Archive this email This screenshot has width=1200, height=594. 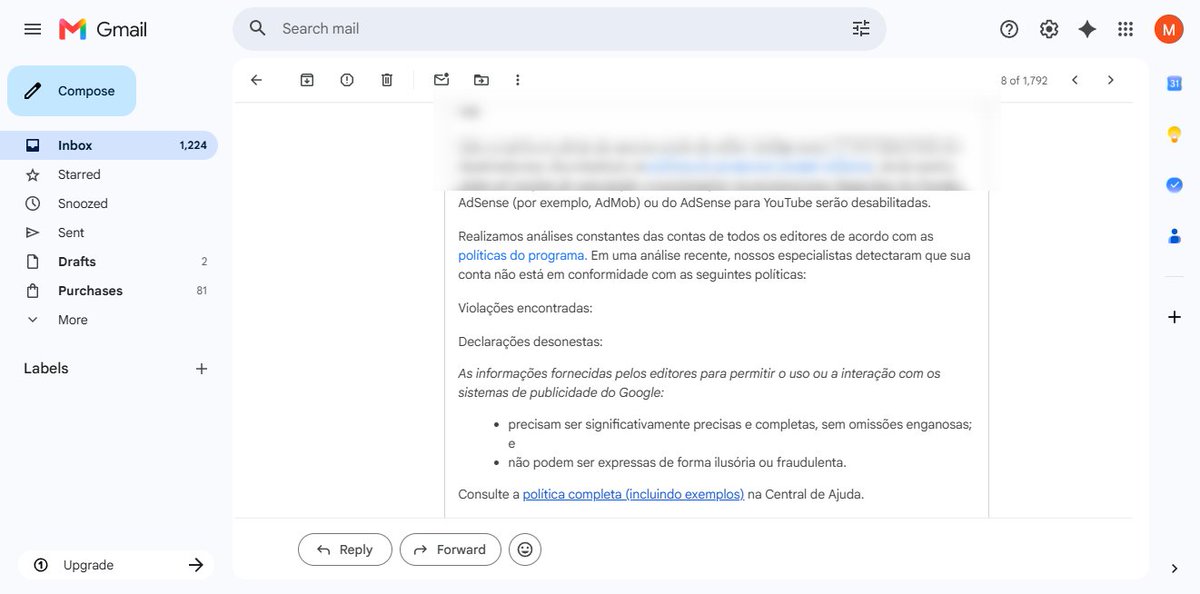tap(307, 80)
